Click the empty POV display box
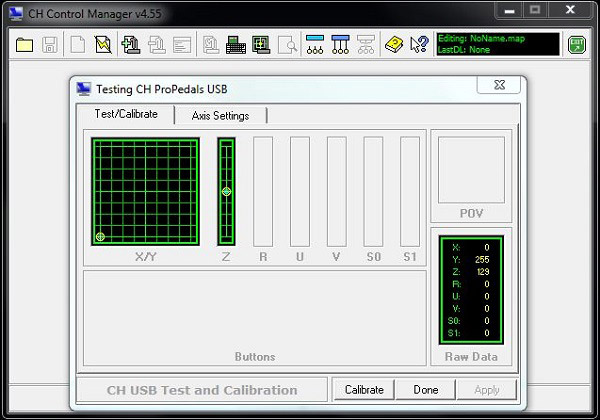This screenshot has width=600, height=420. (471, 170)
